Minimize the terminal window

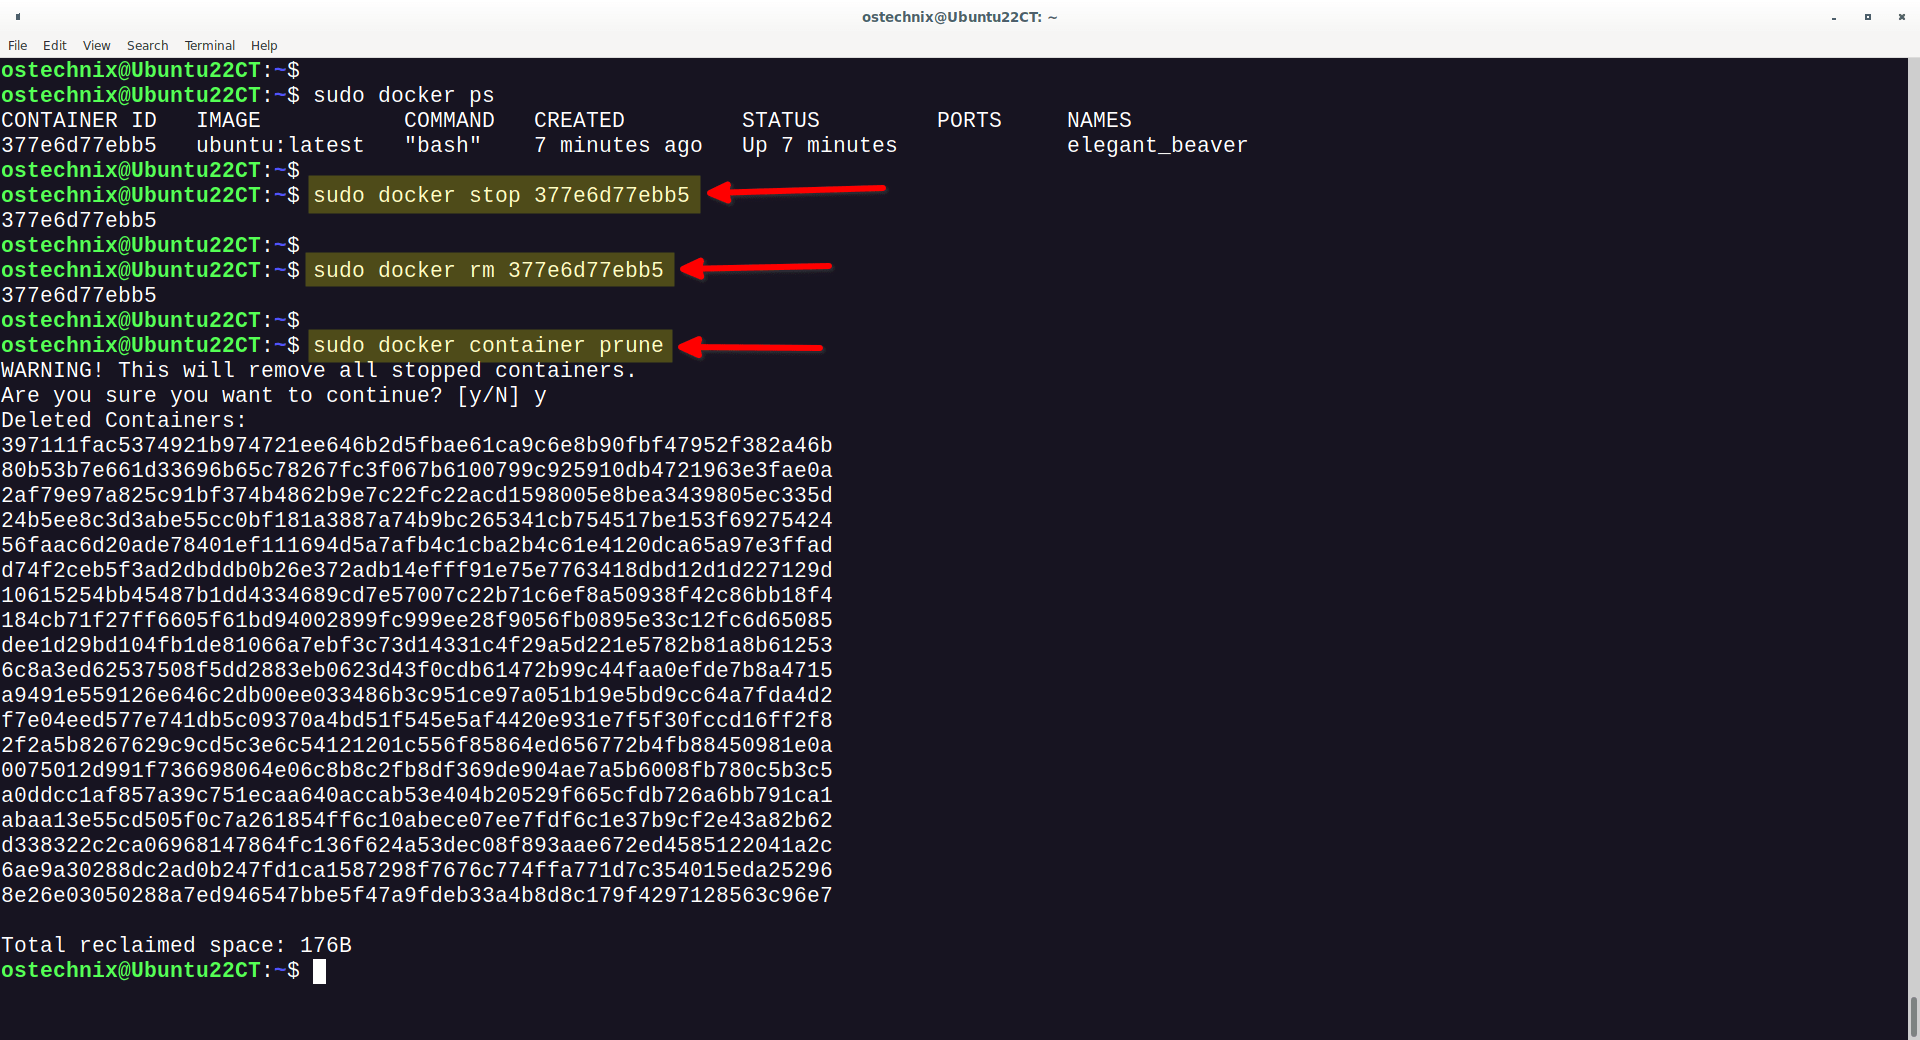click(x=1834, y=17)
